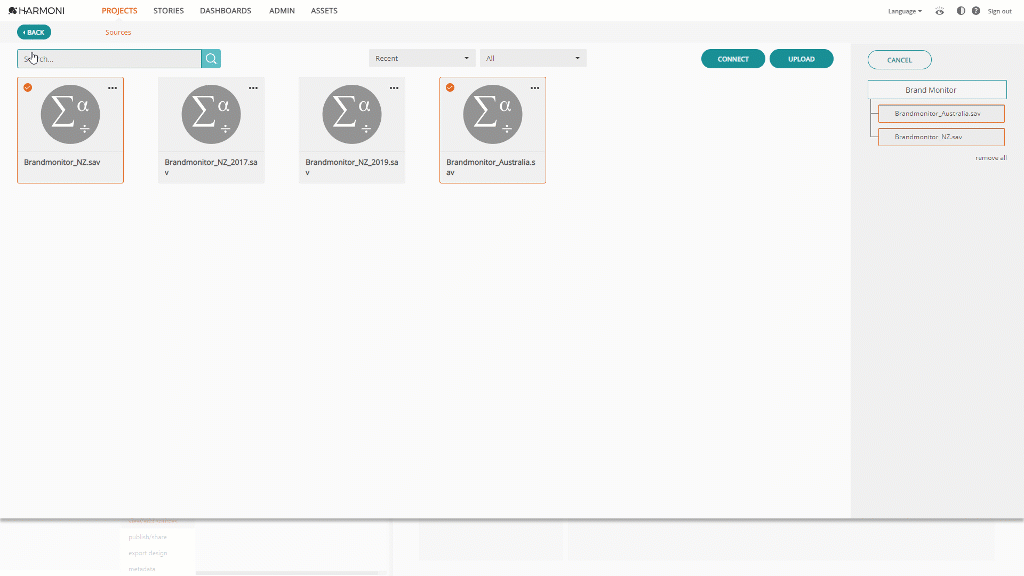
Task: Select Brandmonitor_NZ.sav in side panel tree
Action: point(941,136)
